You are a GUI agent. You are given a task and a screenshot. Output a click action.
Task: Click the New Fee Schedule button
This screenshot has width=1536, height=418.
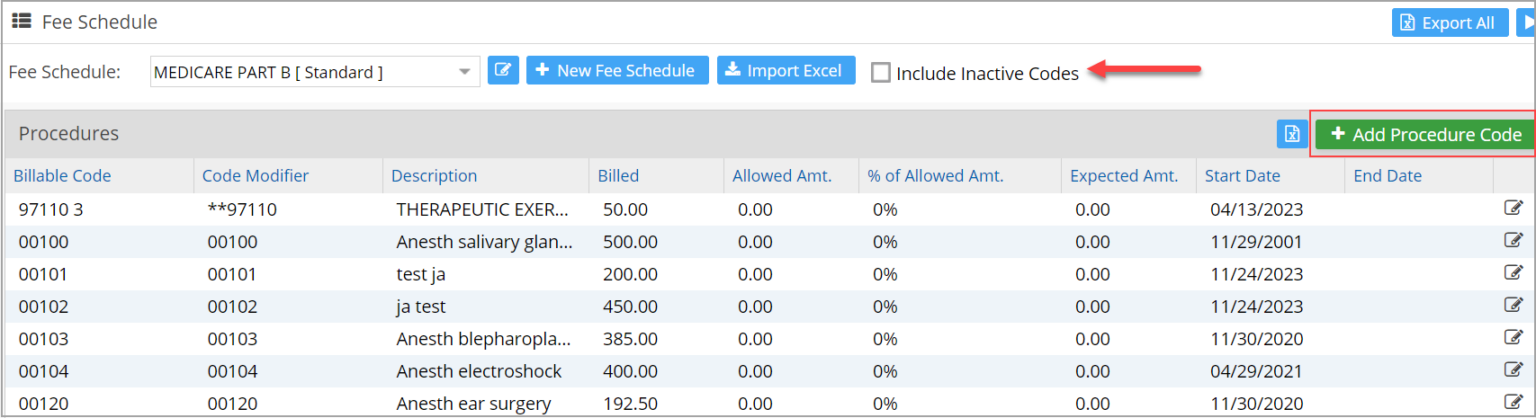coord(617,71)
